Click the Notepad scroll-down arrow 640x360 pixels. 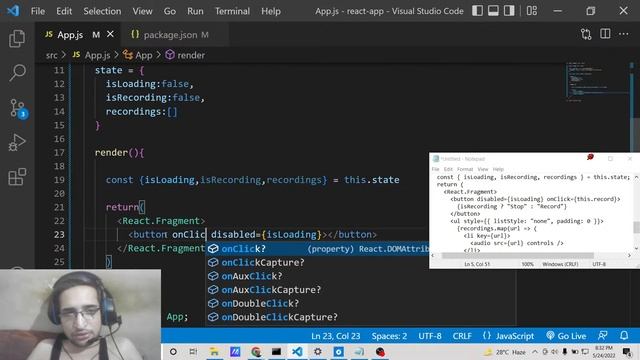(x=636, y=249)
